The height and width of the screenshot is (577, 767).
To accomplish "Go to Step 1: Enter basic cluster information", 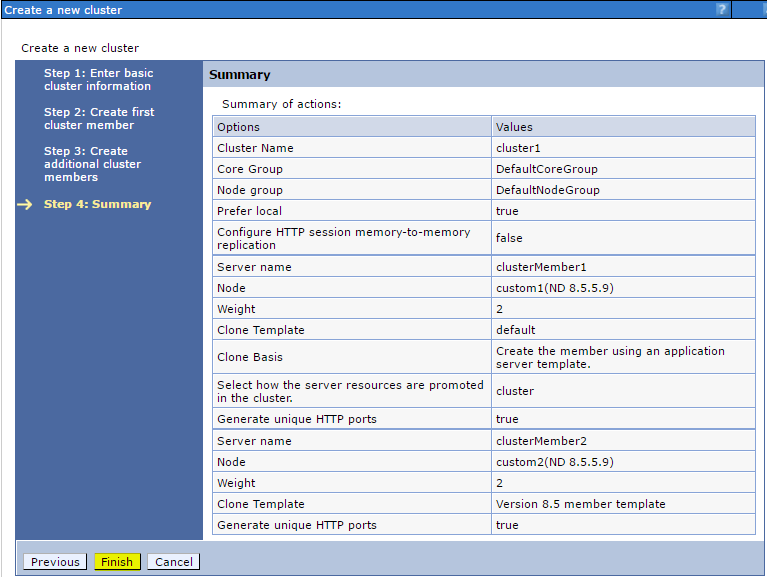I will (98, 80).
